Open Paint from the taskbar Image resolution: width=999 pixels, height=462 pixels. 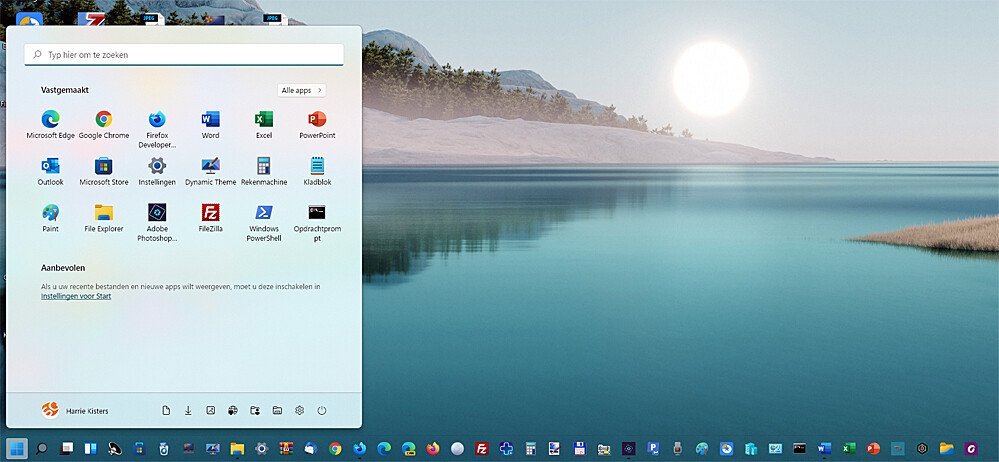click(701, 449)
